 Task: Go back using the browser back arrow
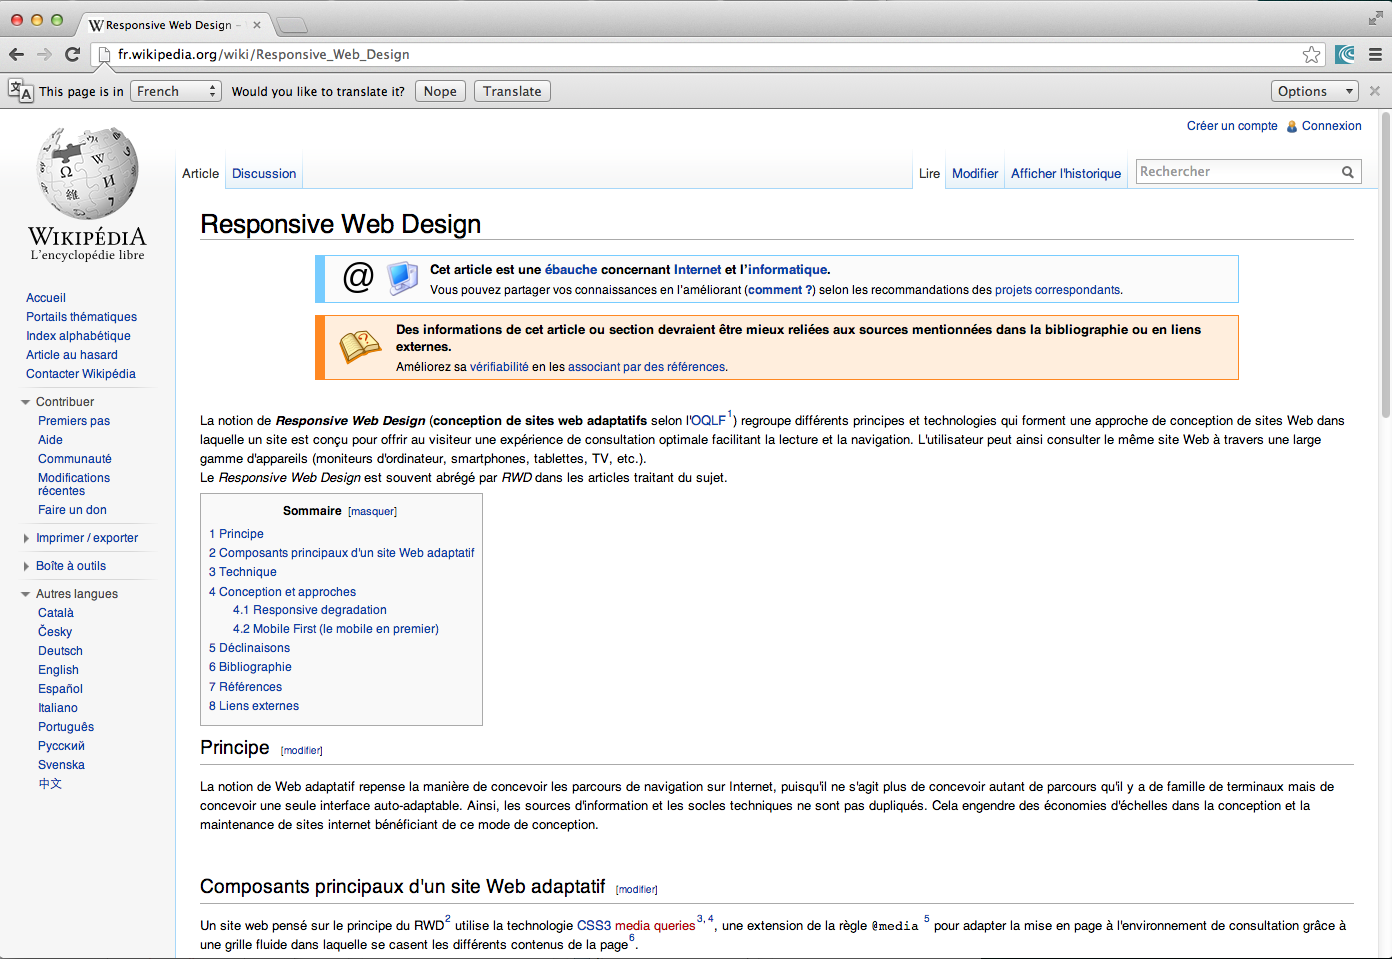pyautogui.click(x=16, y=54)
